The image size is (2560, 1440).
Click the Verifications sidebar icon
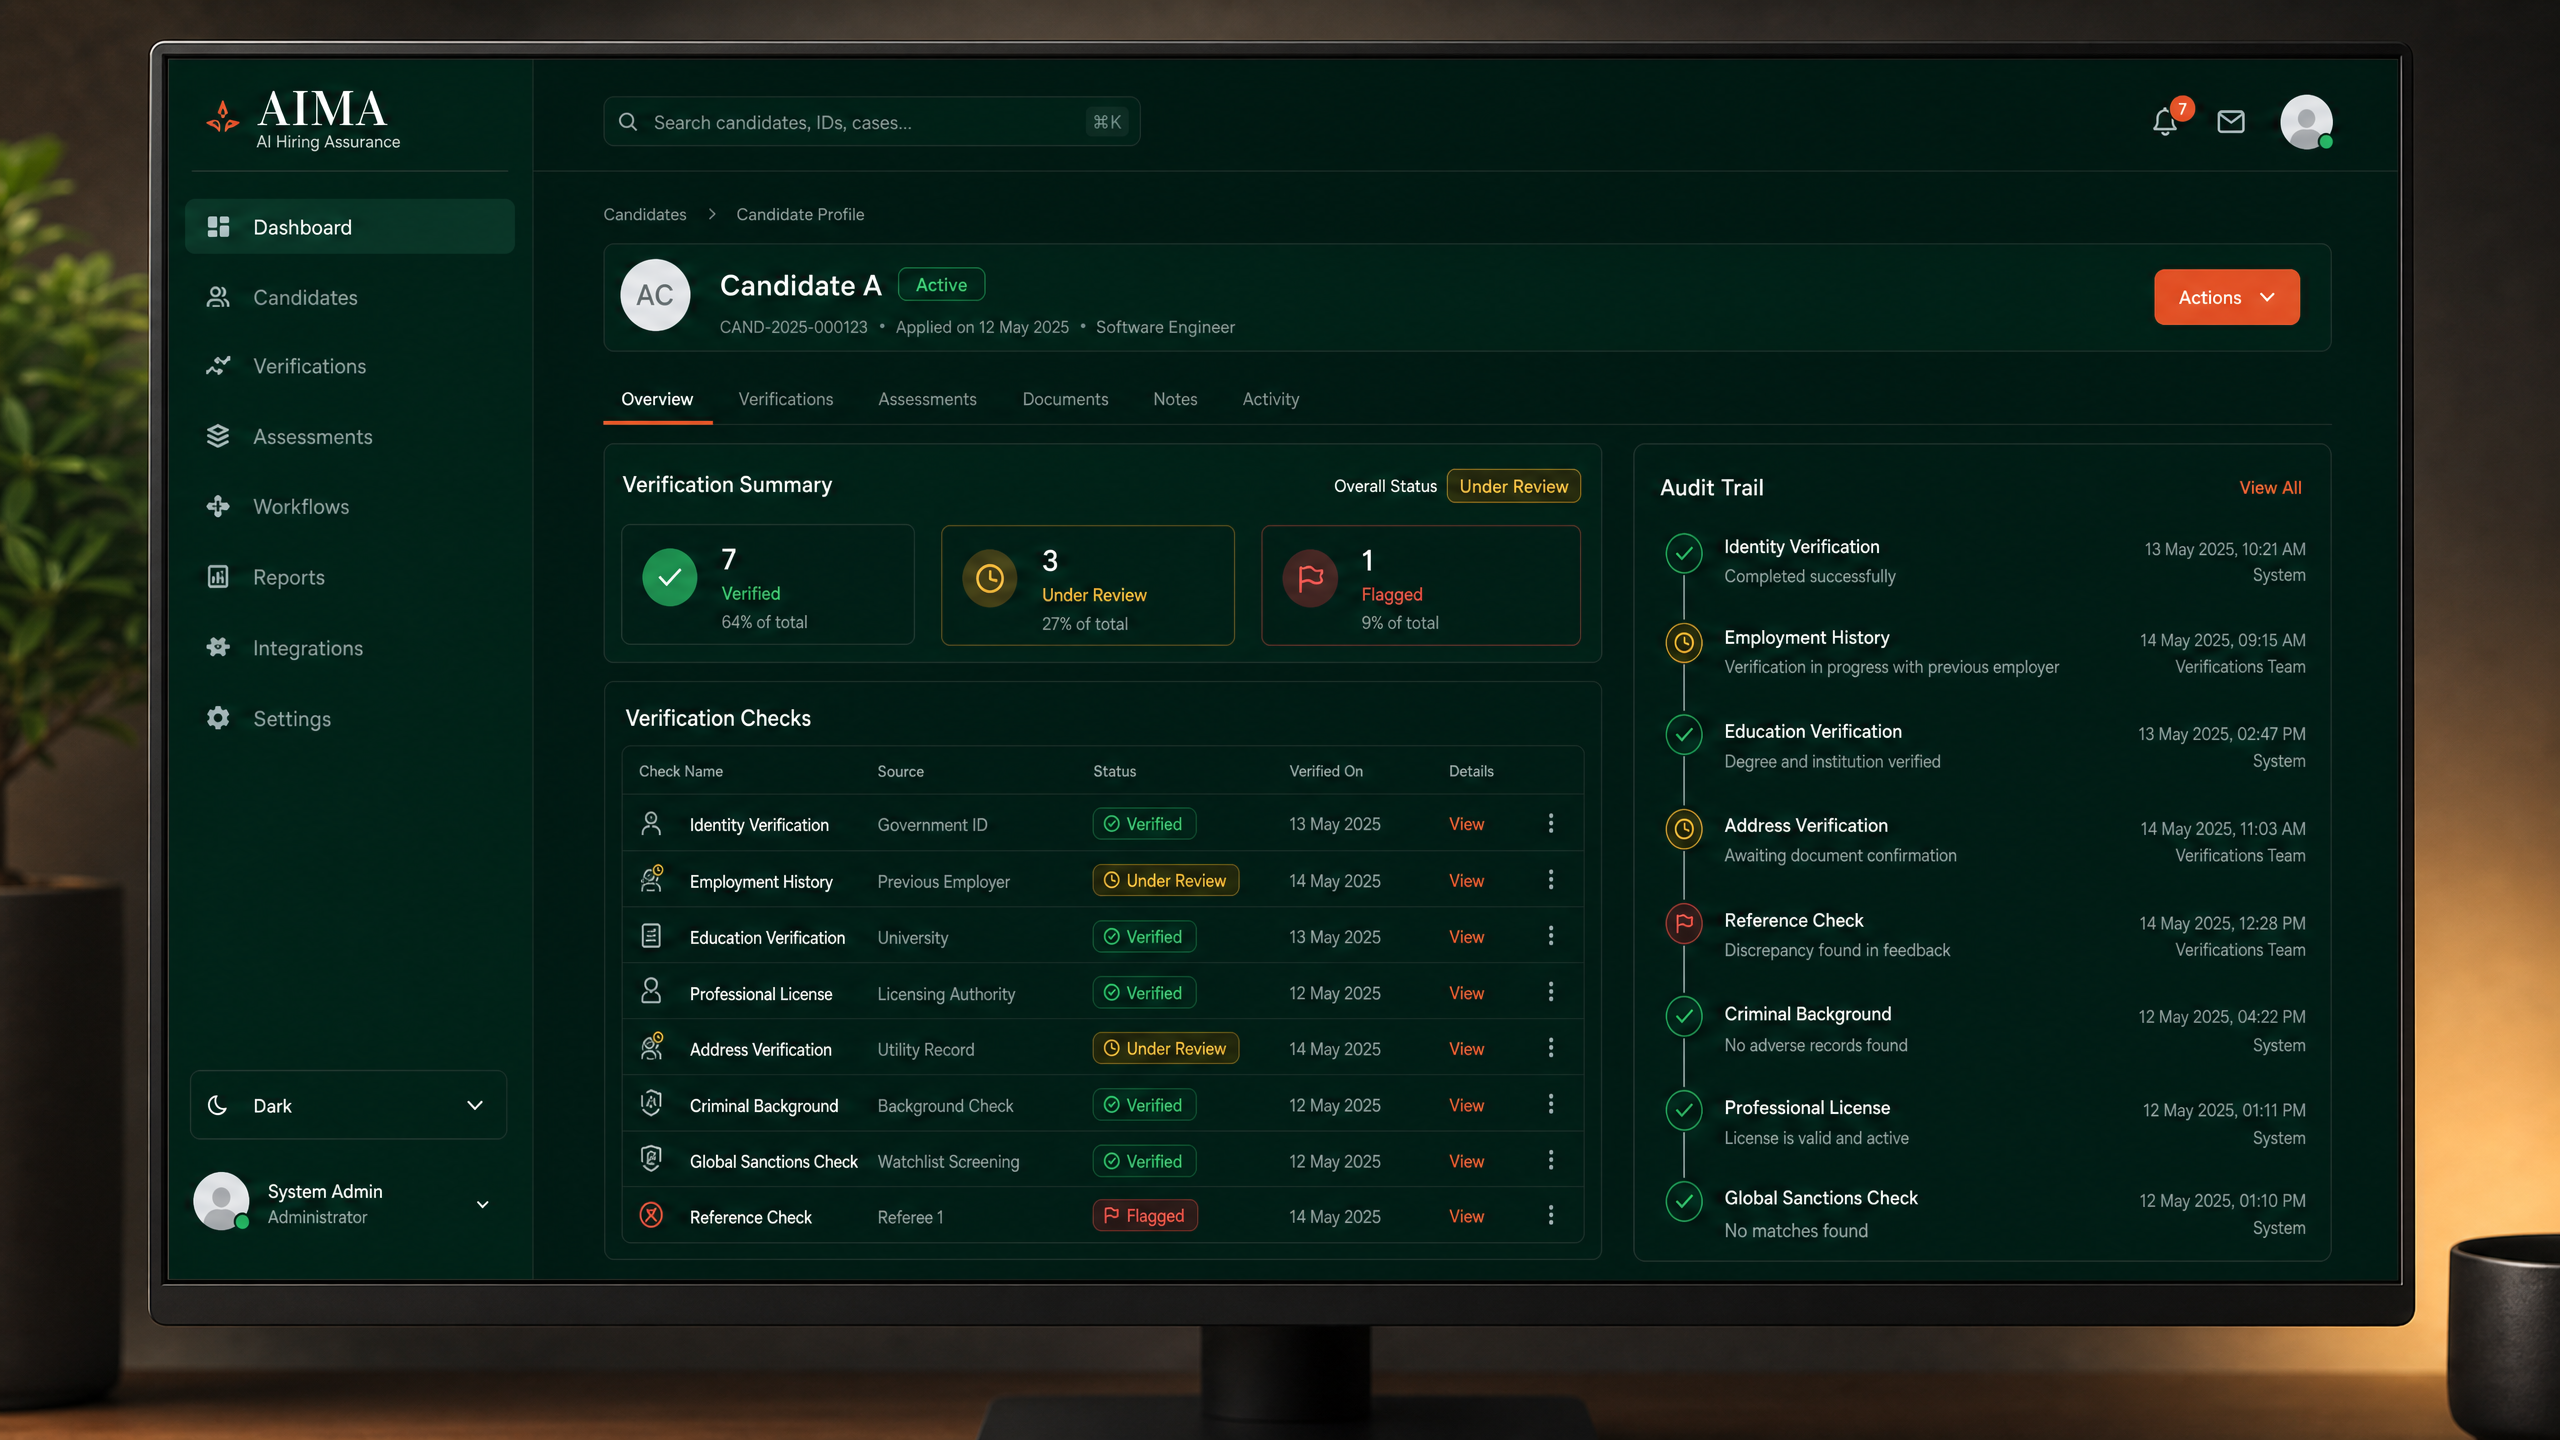pos(218,366)
